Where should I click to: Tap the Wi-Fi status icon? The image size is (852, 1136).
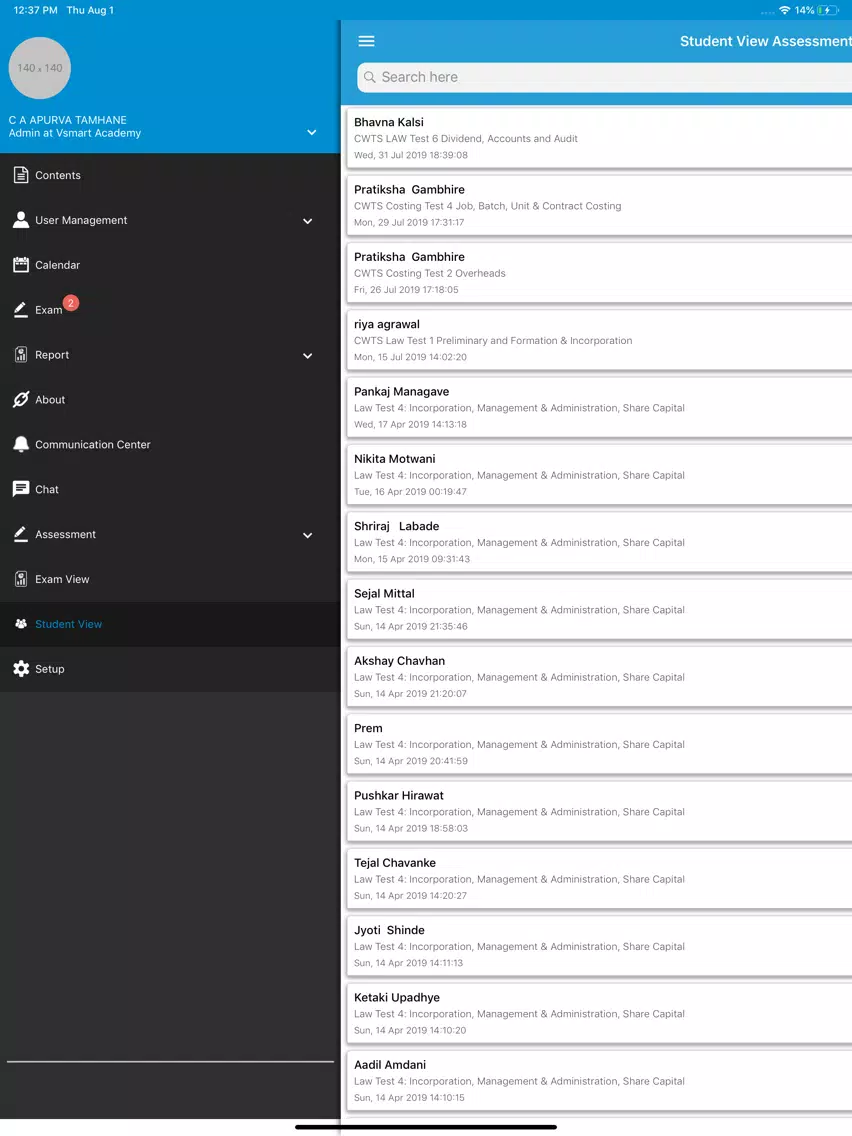785,10
